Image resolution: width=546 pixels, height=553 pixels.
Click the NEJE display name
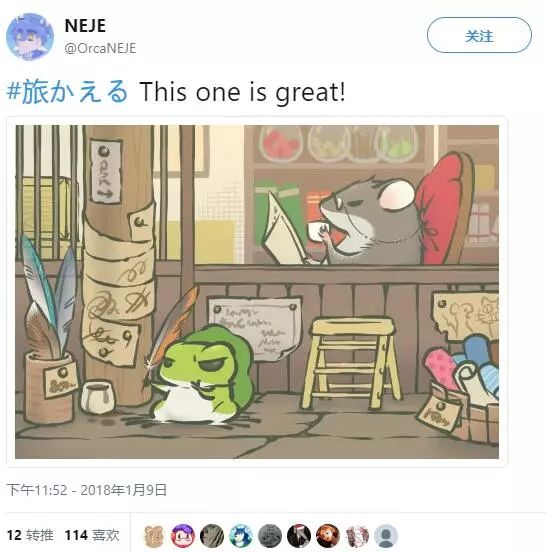pyautogui.click(x=85, y=26)
